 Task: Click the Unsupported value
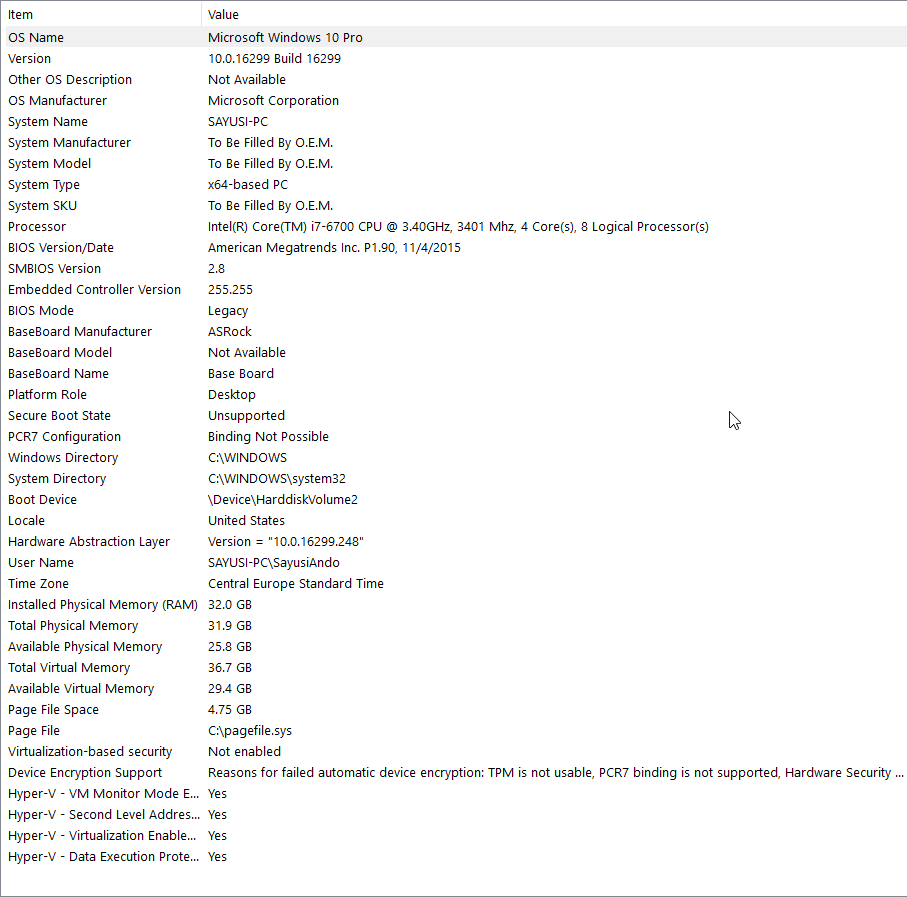tap(246, 416)
